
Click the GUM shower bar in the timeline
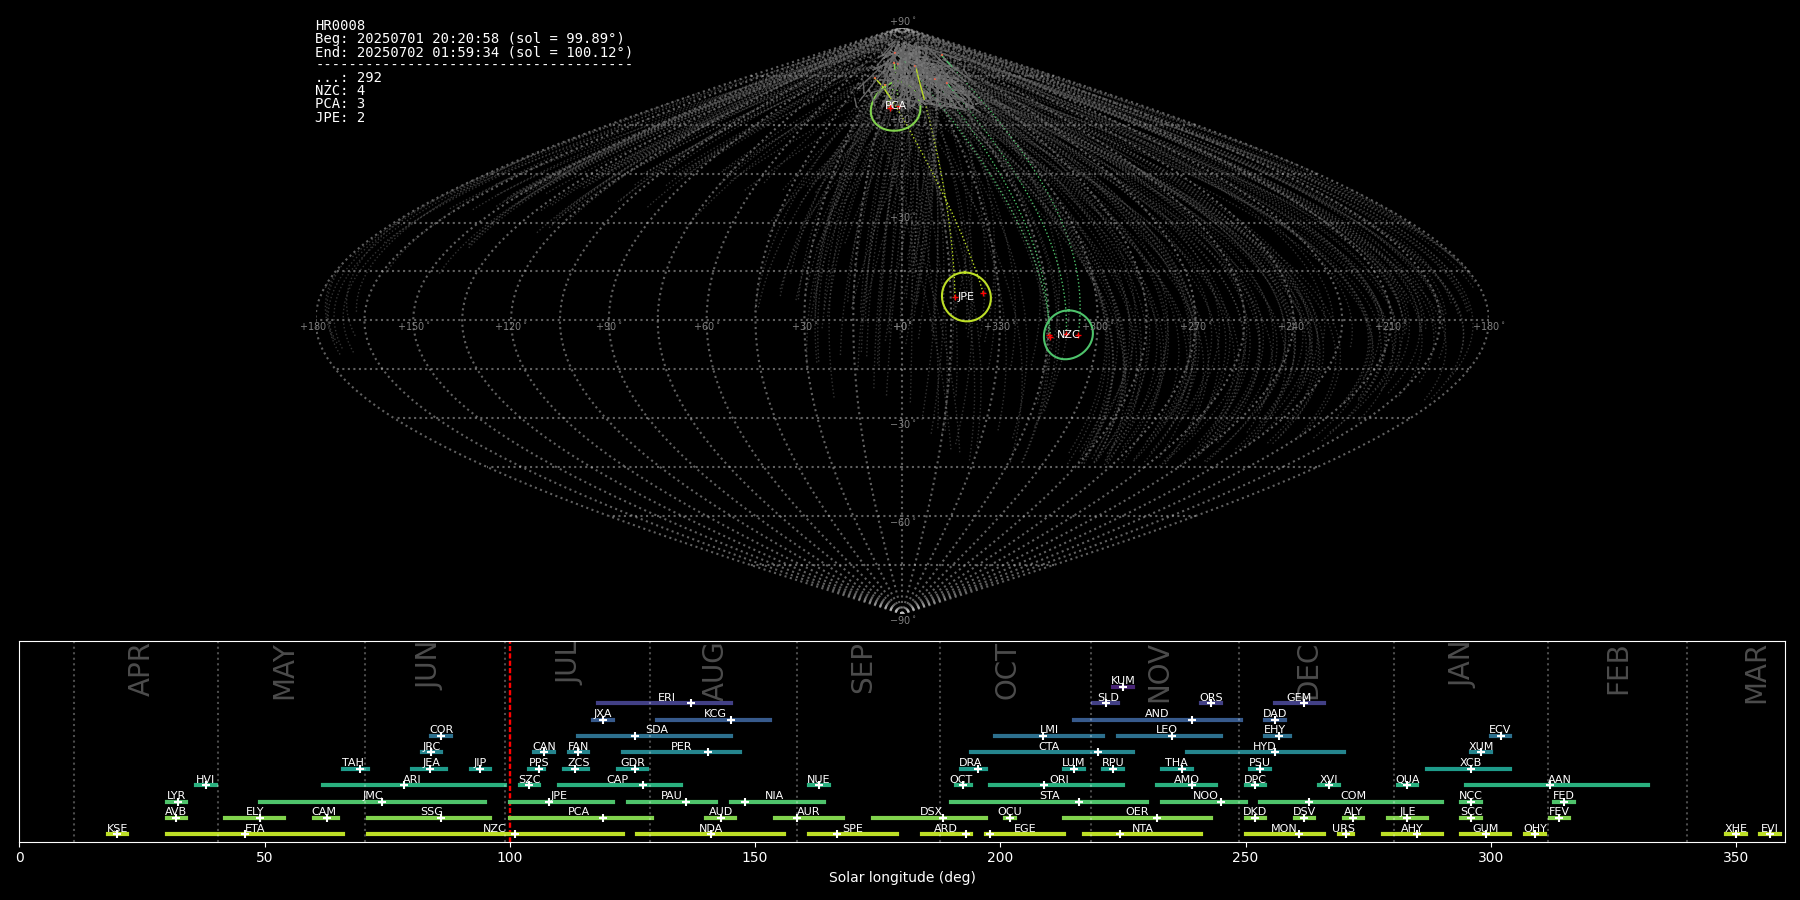coord(1485,834)
